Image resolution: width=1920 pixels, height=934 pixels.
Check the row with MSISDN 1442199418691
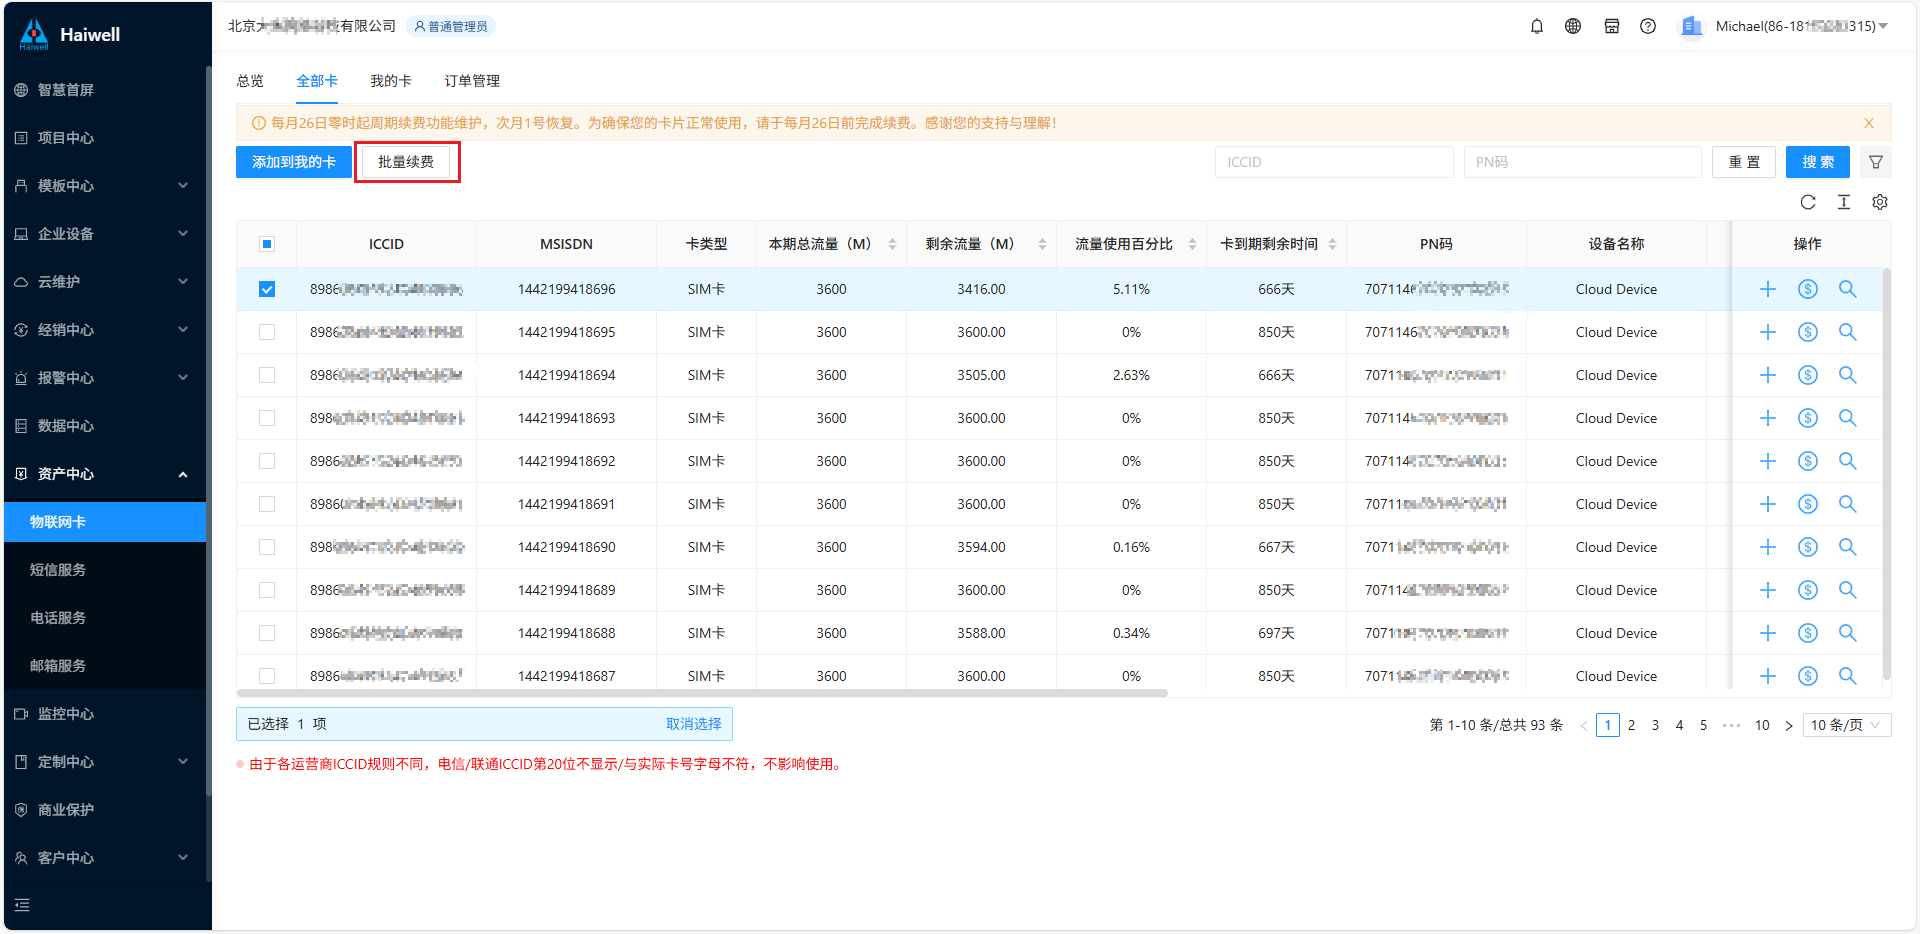coord(267,504)
